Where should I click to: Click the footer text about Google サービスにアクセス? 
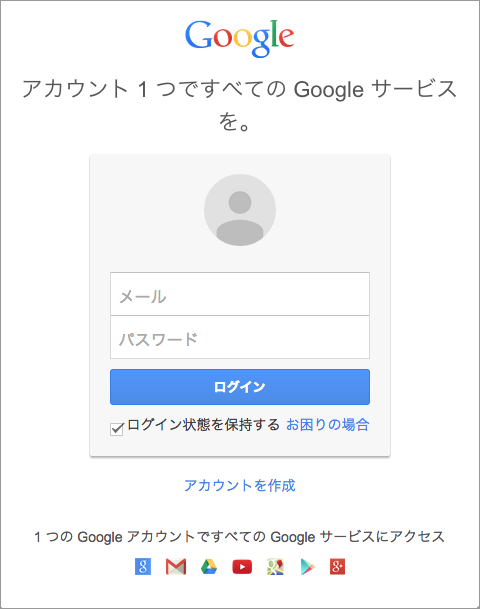(240, 537)
